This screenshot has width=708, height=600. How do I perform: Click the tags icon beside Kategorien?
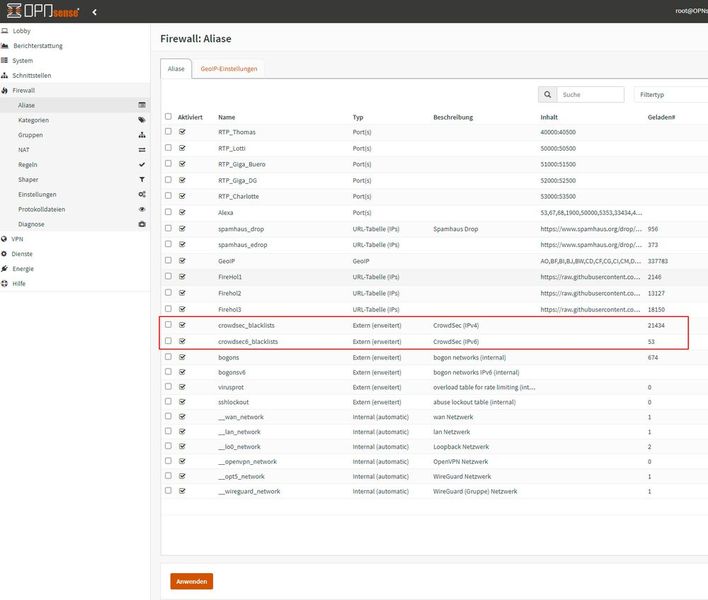pos(142,120)
